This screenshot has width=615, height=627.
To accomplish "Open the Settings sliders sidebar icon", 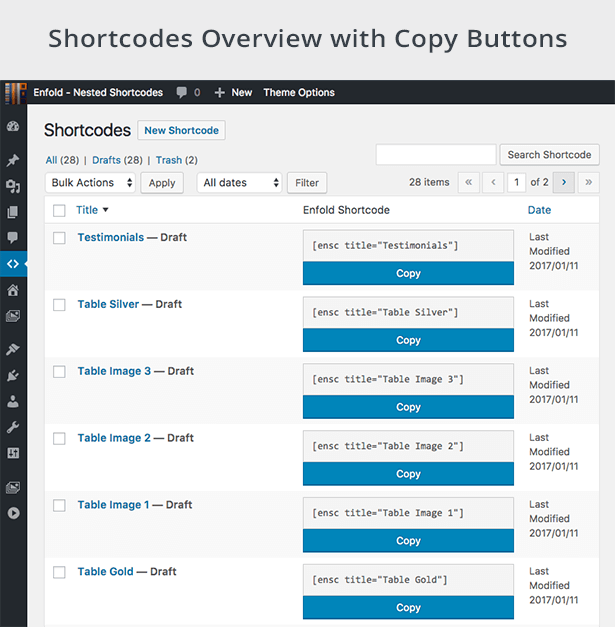I will (13, 453).
